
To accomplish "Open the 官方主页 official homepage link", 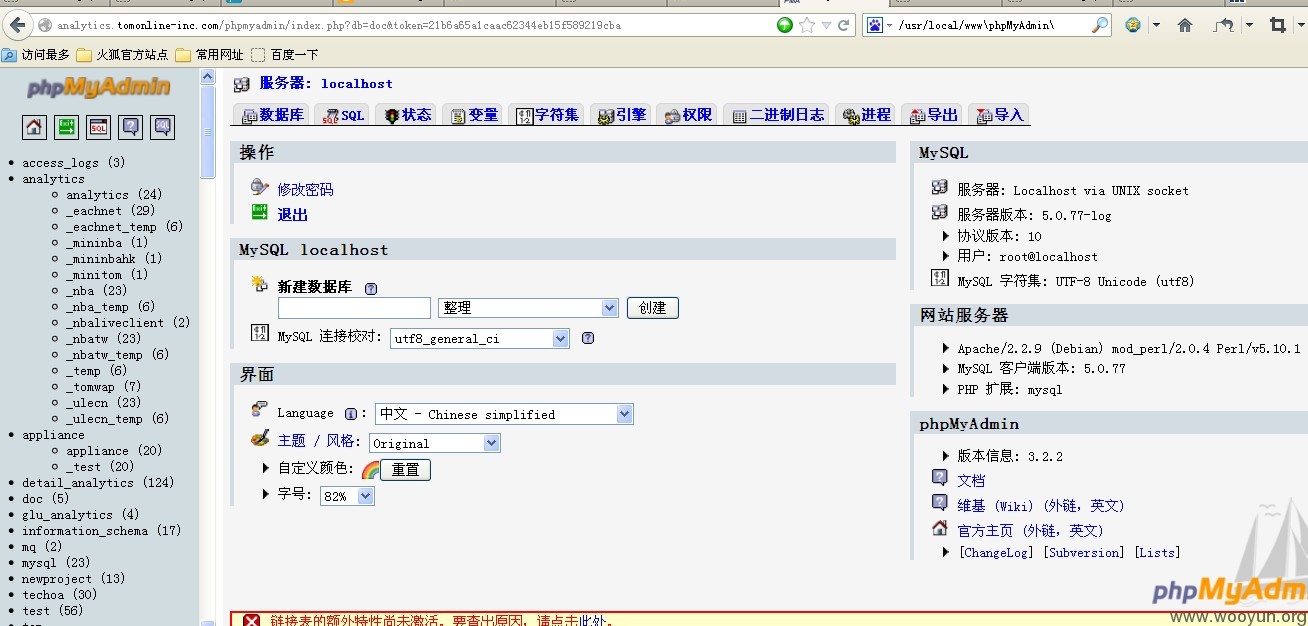I will click(x=1031, y=531).
